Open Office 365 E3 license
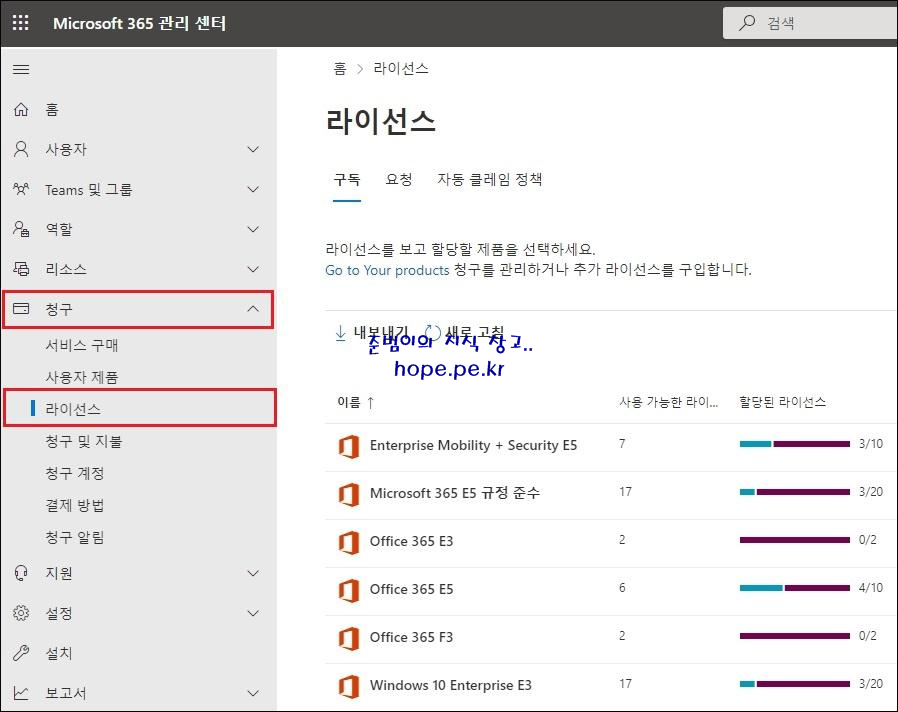 coord(411,541)
